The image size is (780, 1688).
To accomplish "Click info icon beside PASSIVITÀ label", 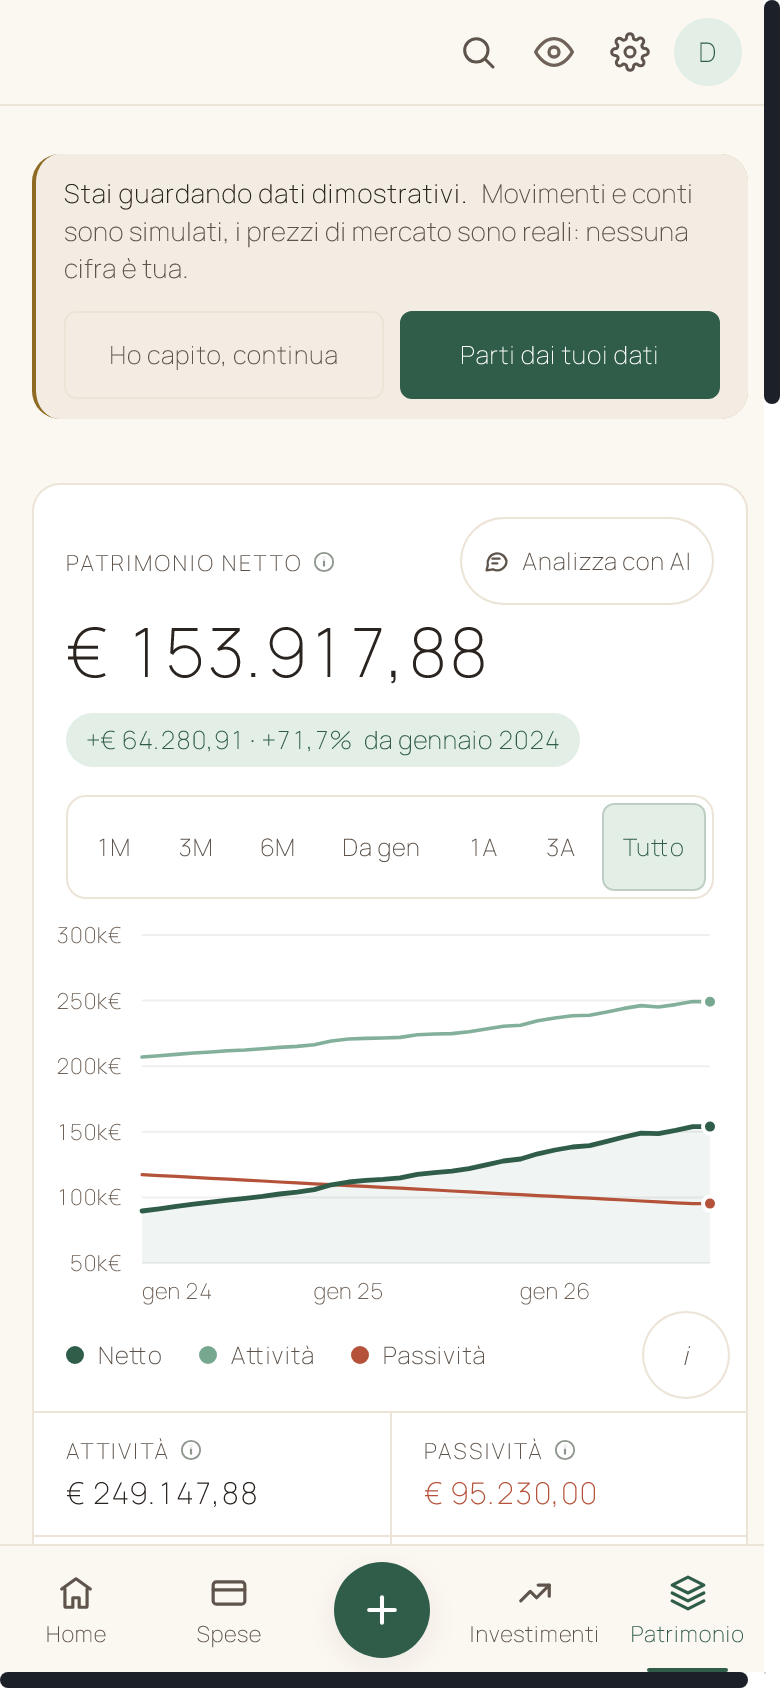I will 565,1450.
